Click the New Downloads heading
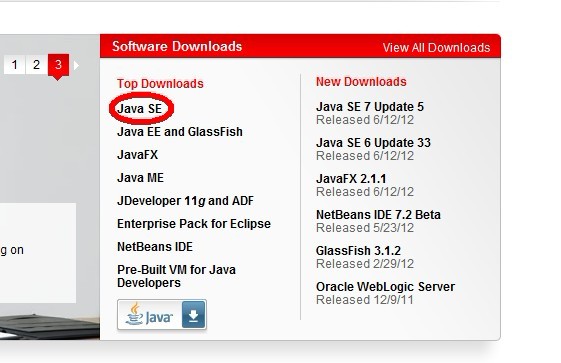561x363 pixels. coord(361,82)
